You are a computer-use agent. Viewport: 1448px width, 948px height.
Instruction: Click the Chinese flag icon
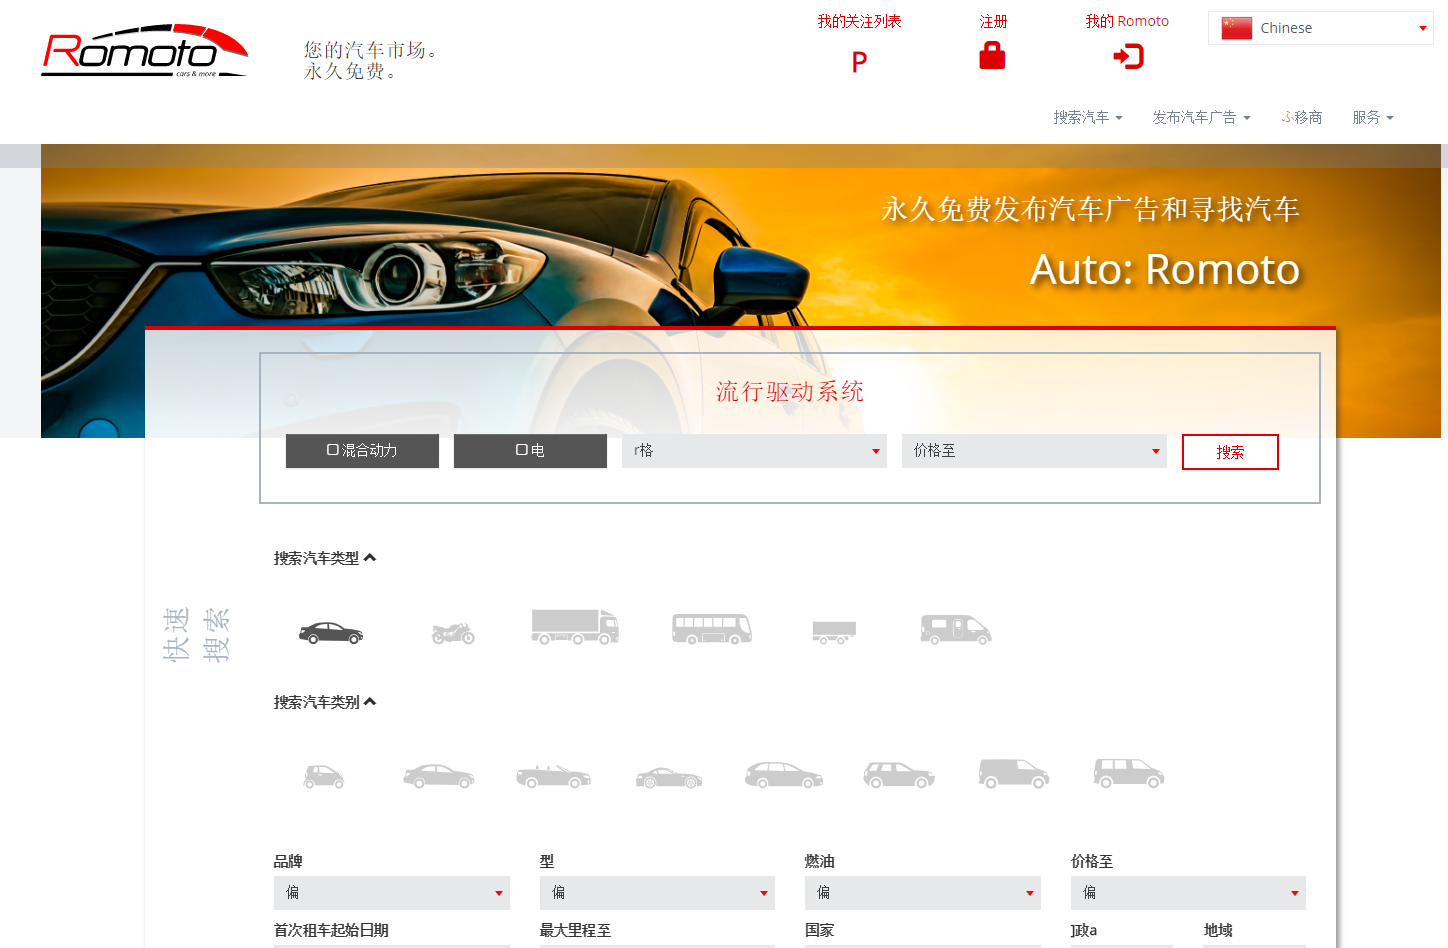[1237, 28]
